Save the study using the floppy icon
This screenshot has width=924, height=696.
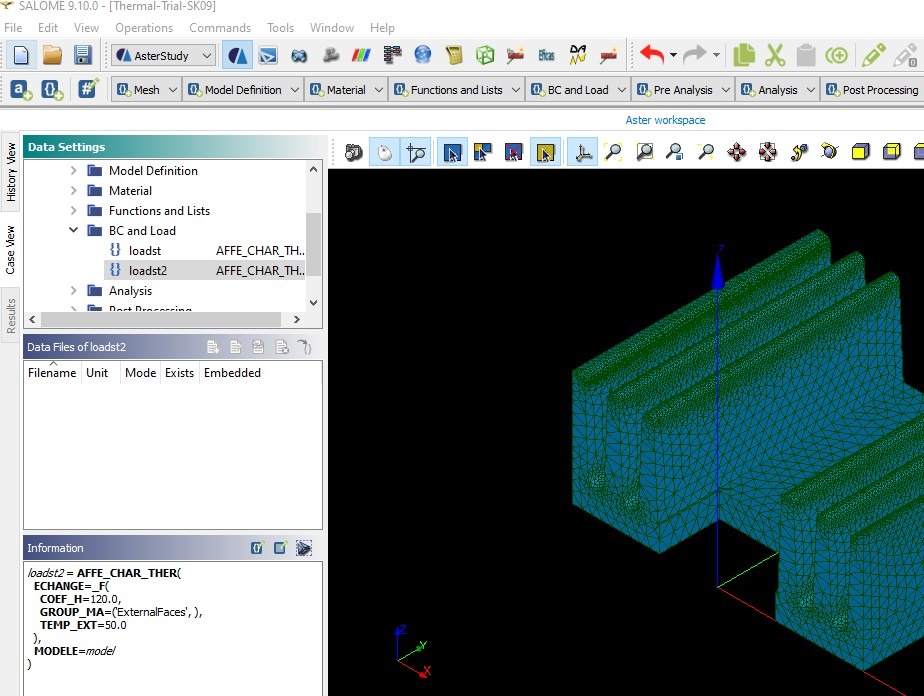(x=82, y=55)
